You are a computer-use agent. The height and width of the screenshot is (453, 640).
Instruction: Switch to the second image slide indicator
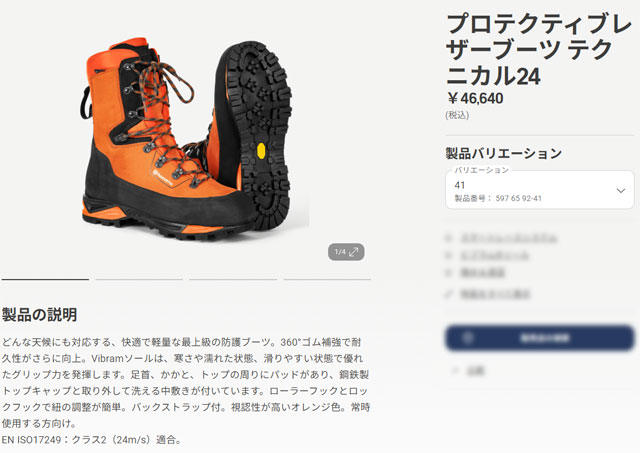(139, 280)
